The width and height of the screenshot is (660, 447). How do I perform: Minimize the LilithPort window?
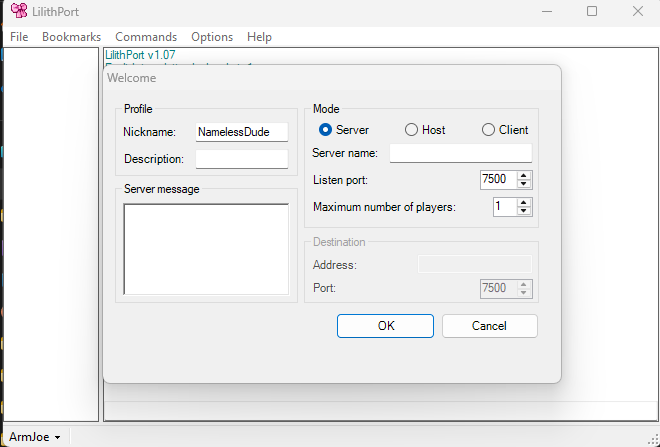point(547,11)
